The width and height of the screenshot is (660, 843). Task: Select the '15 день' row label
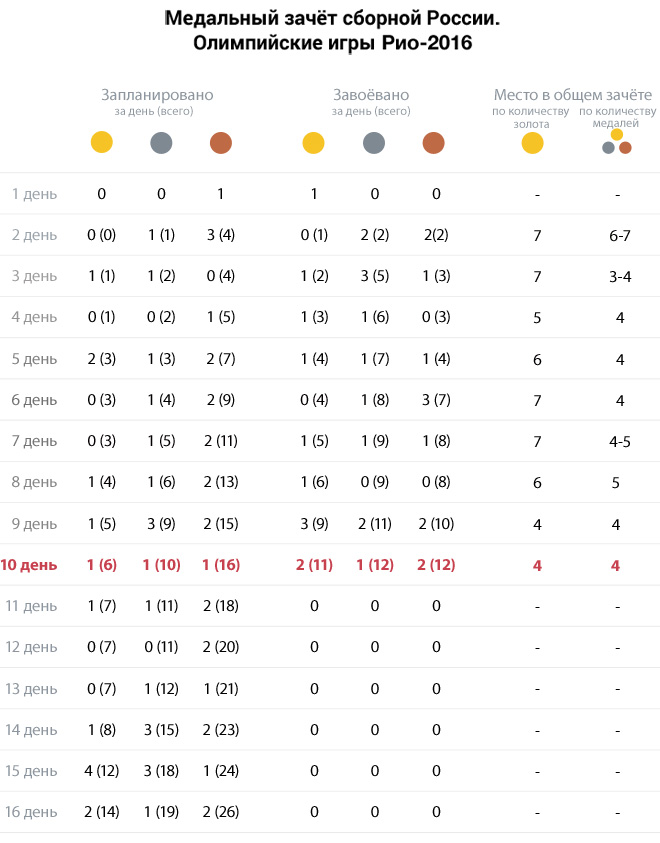click(31, 771)
